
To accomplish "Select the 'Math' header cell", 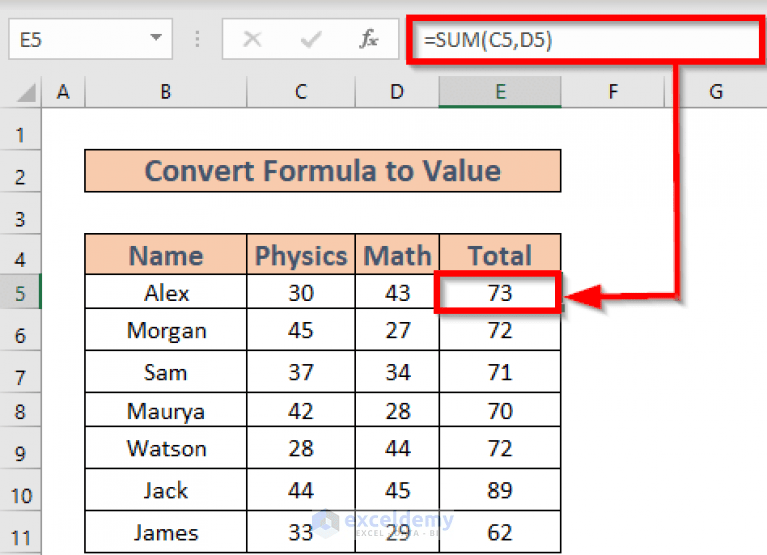I will 397,254.
